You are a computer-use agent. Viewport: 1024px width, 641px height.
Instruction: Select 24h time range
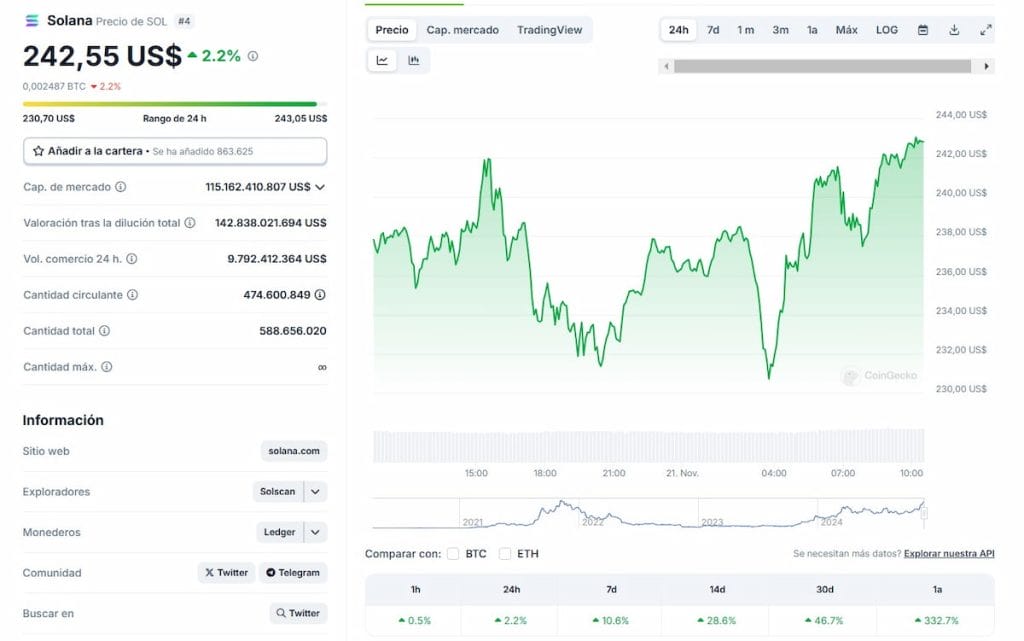click(679, 30)
